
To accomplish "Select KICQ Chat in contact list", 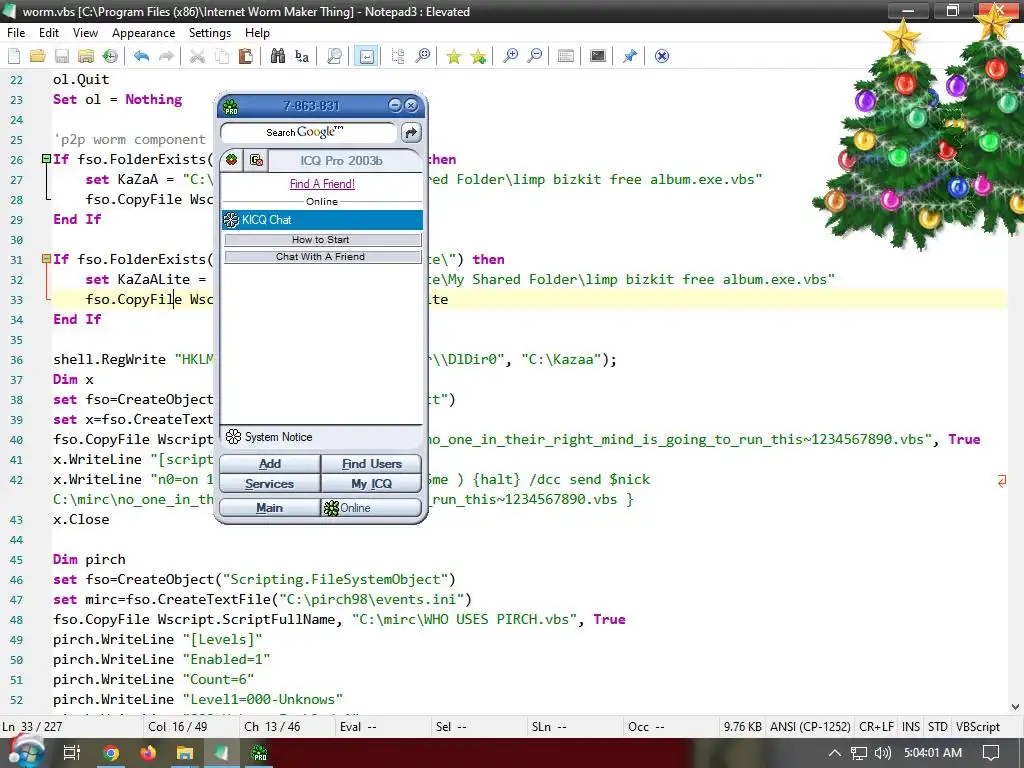I will click(322, 220).
